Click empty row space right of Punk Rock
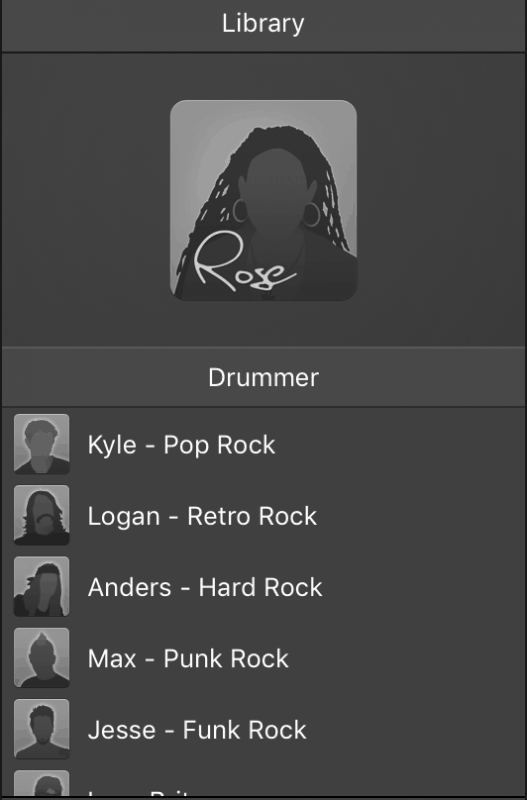Image resolution: width=527 pixels, height=800 pixels. coord(406,658)
